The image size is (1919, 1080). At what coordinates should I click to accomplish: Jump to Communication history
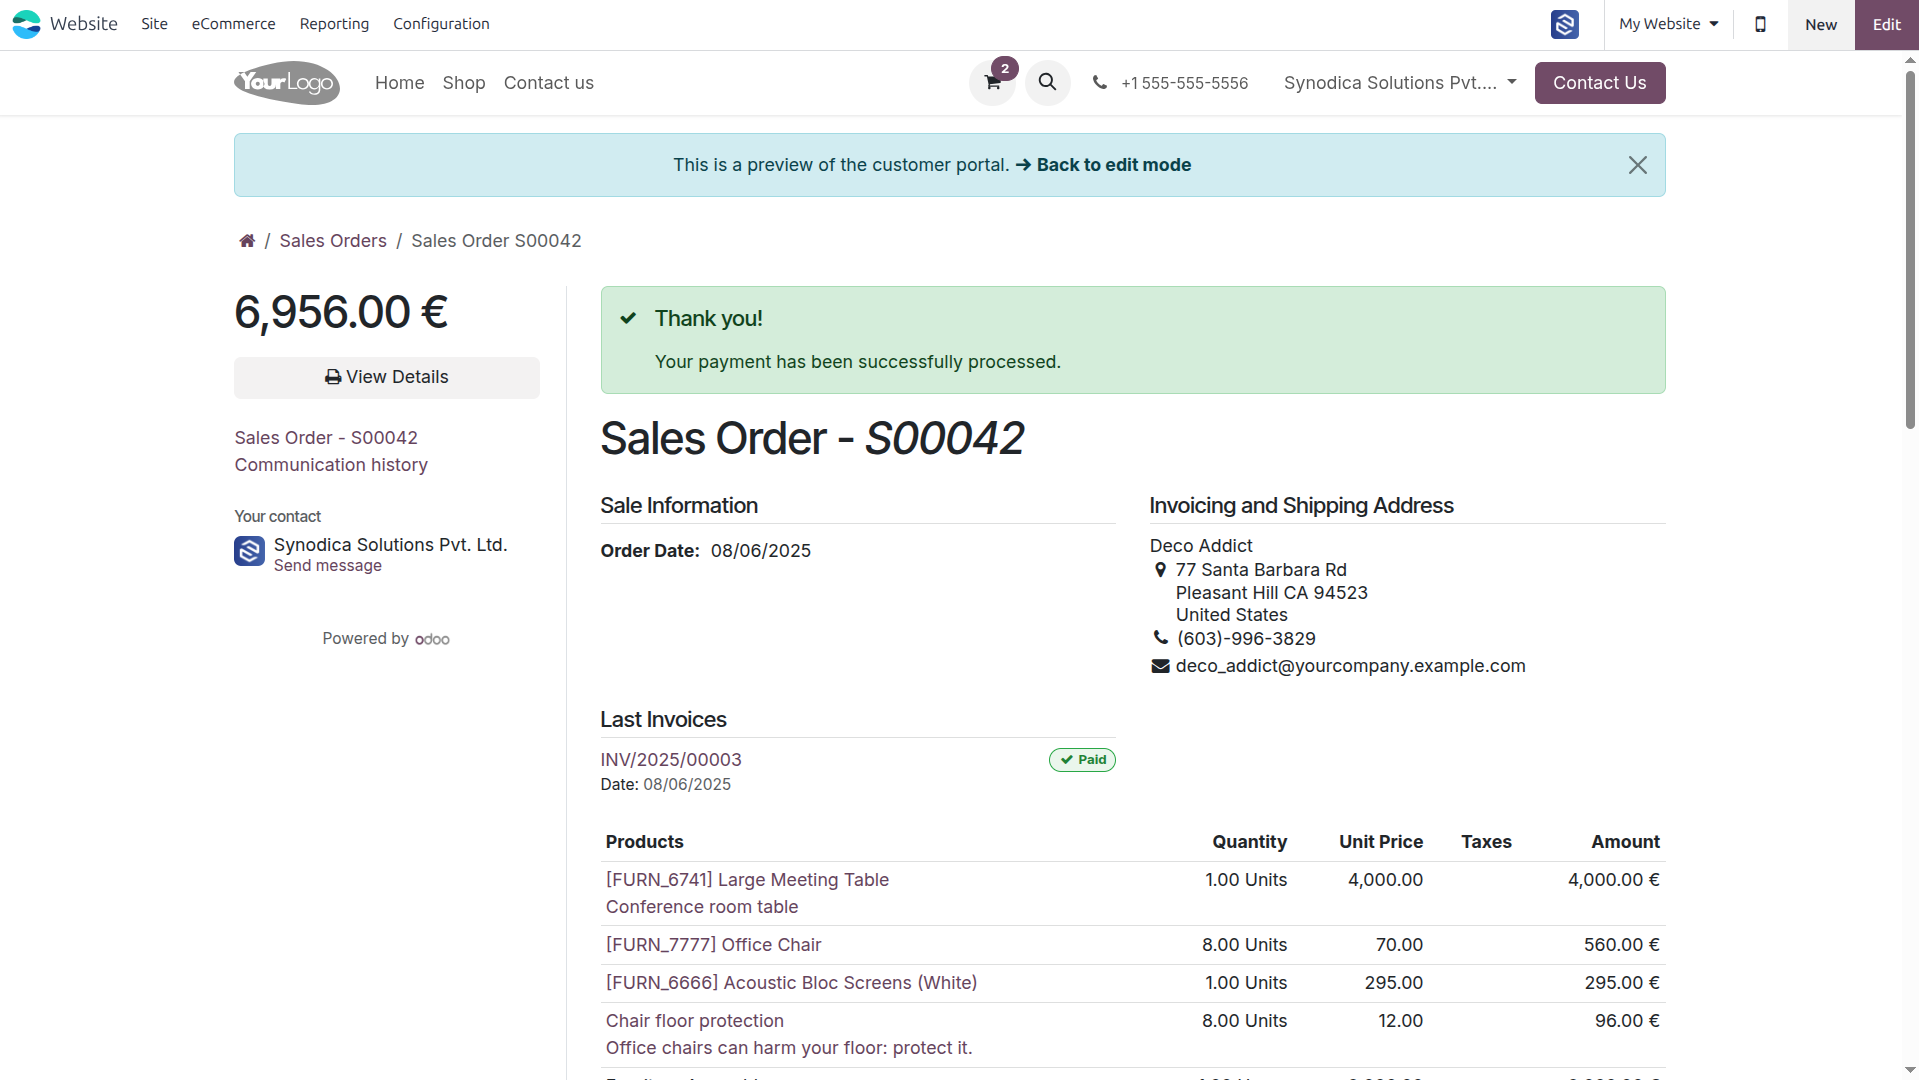[331, 465]
